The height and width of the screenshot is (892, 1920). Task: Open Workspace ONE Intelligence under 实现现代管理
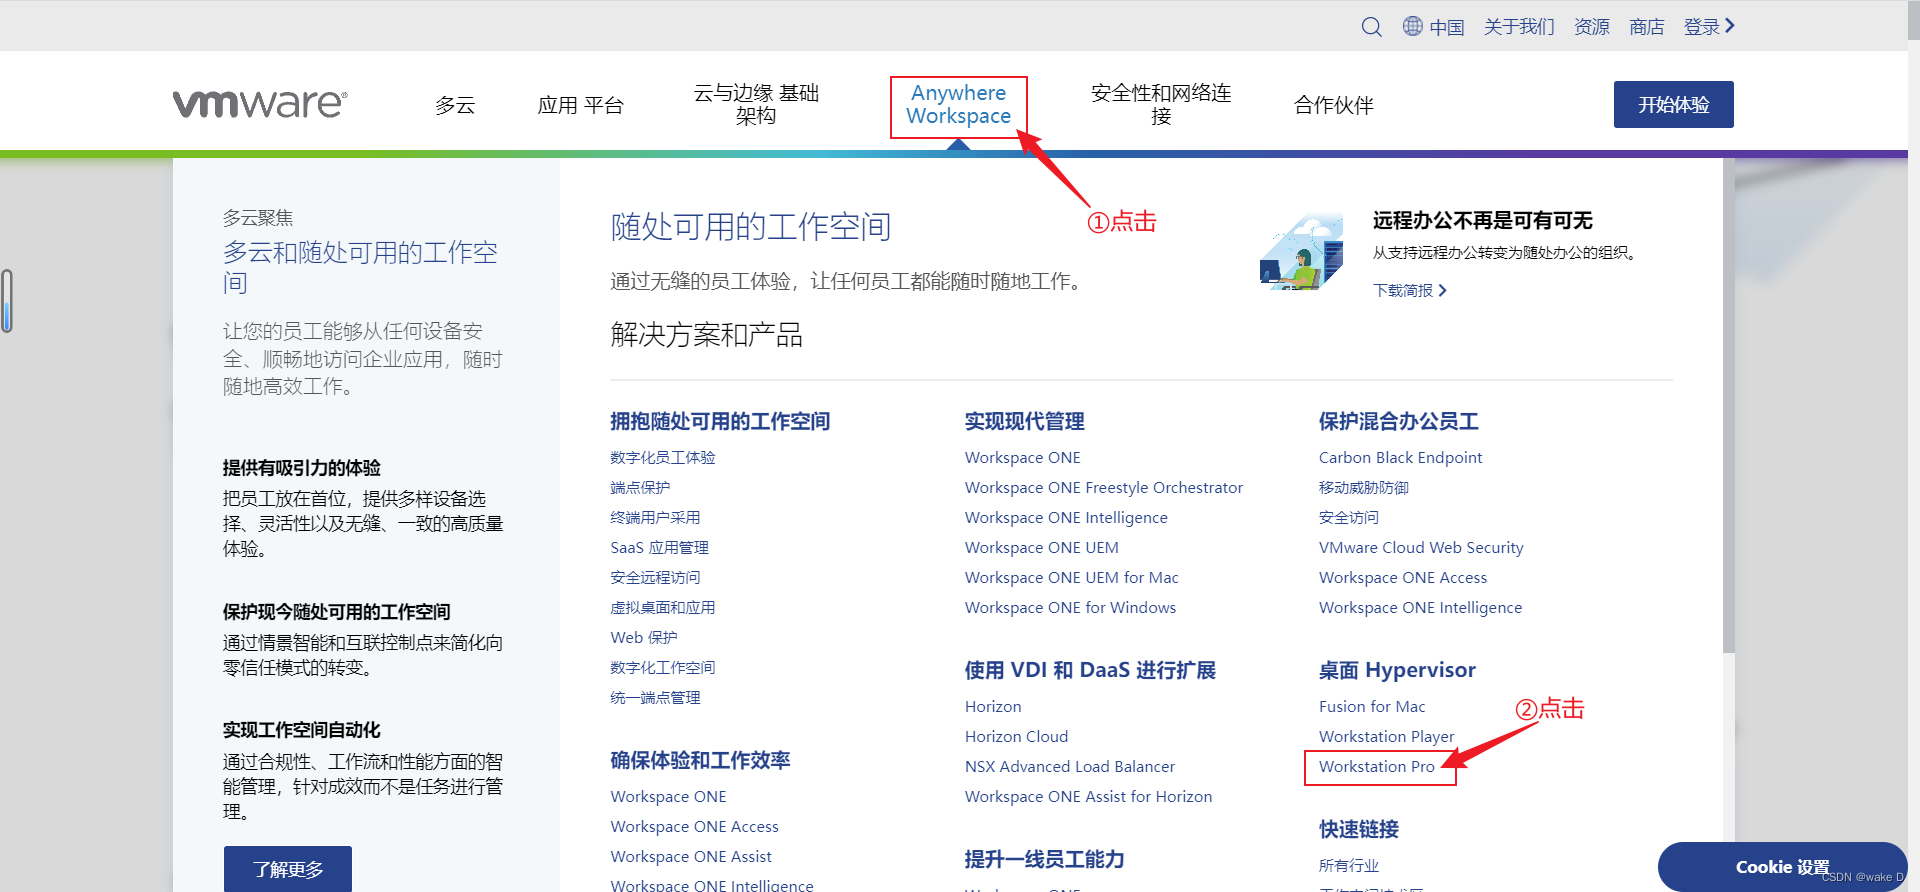(1066, 517)
